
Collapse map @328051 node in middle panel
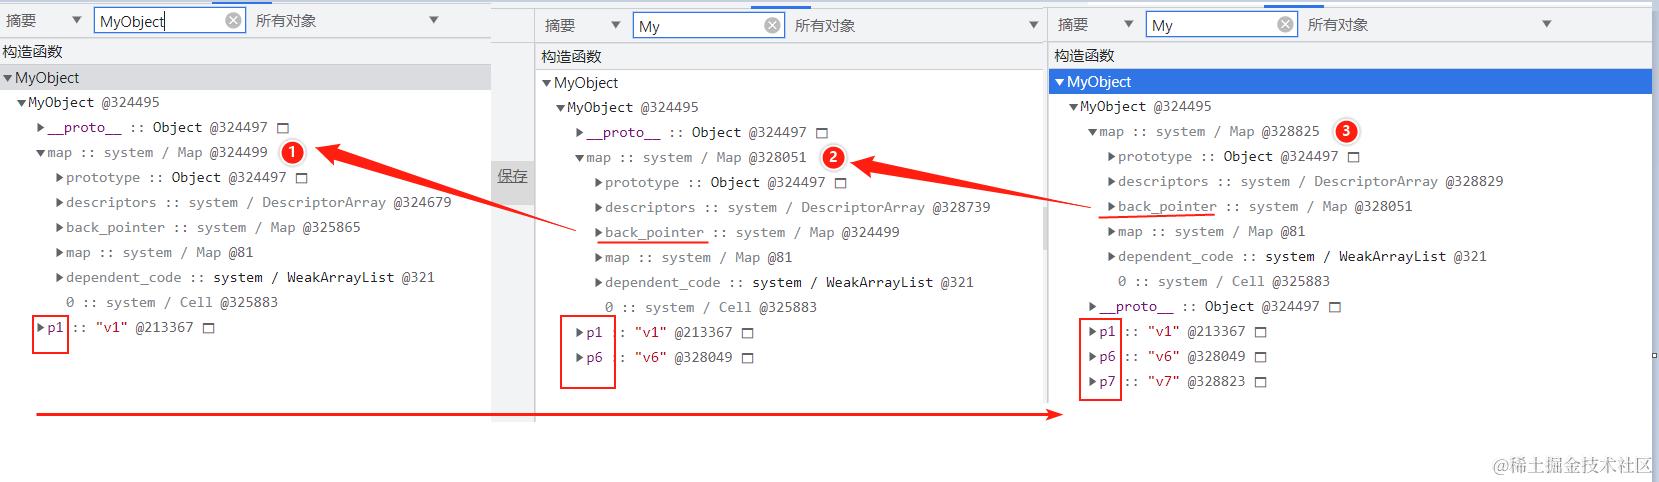pos(579,158)
